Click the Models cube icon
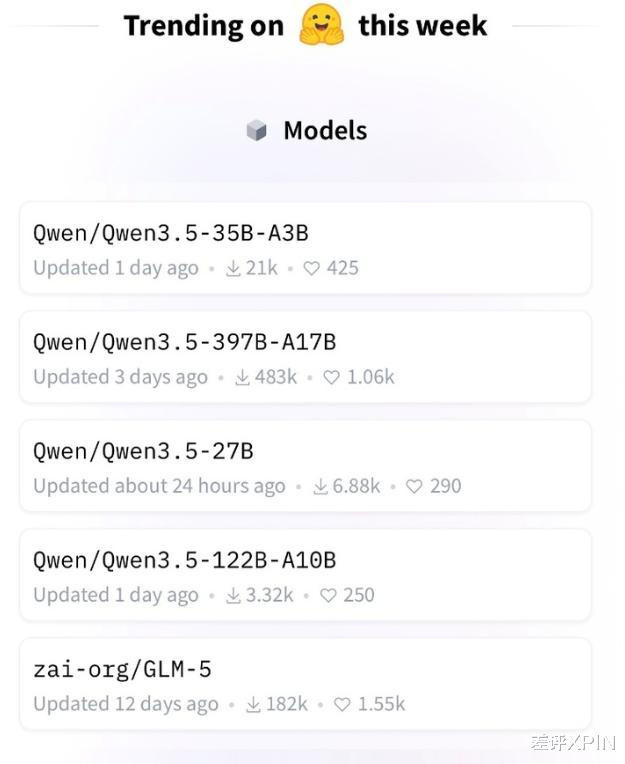625x764 pixels. point(257,131)
